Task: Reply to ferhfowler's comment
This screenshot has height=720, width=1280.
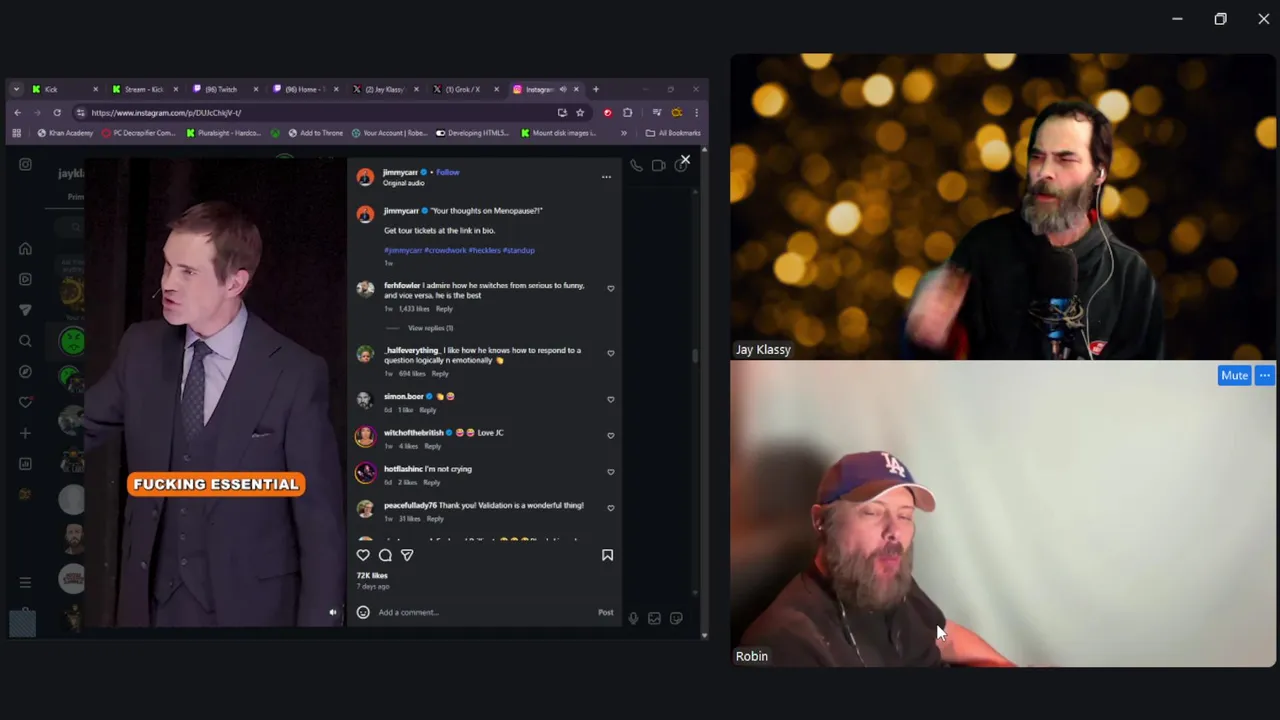Action: tap(444, 309)
